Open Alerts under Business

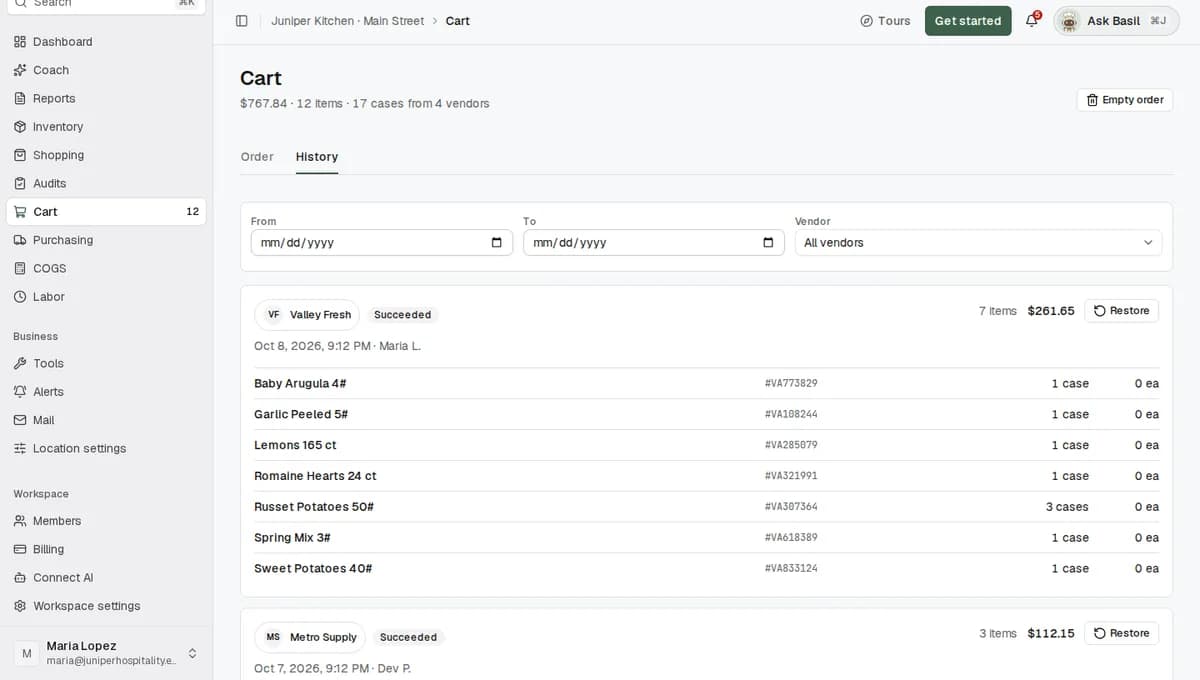click(x=106, y=392)
